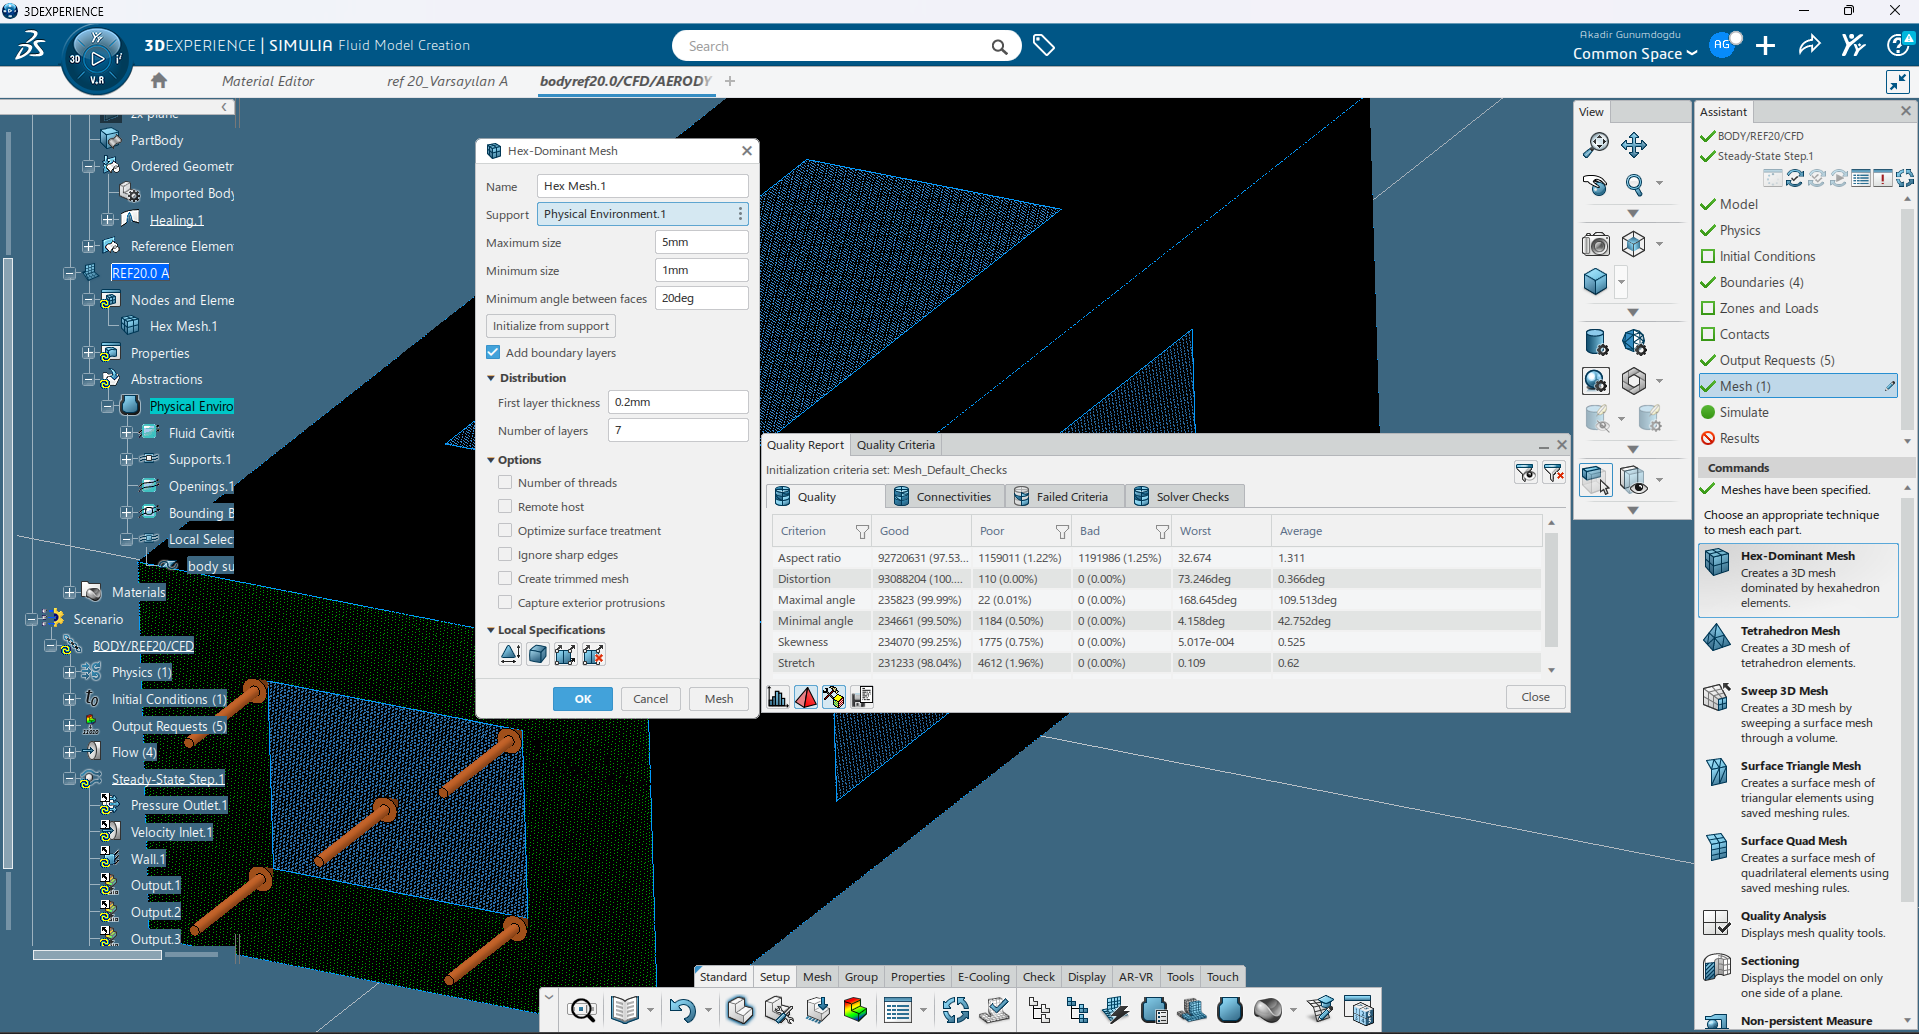This screenshot has width=1919, height=1034.
Task: Enable the Remote host checkbox
Action: point(505,506)
